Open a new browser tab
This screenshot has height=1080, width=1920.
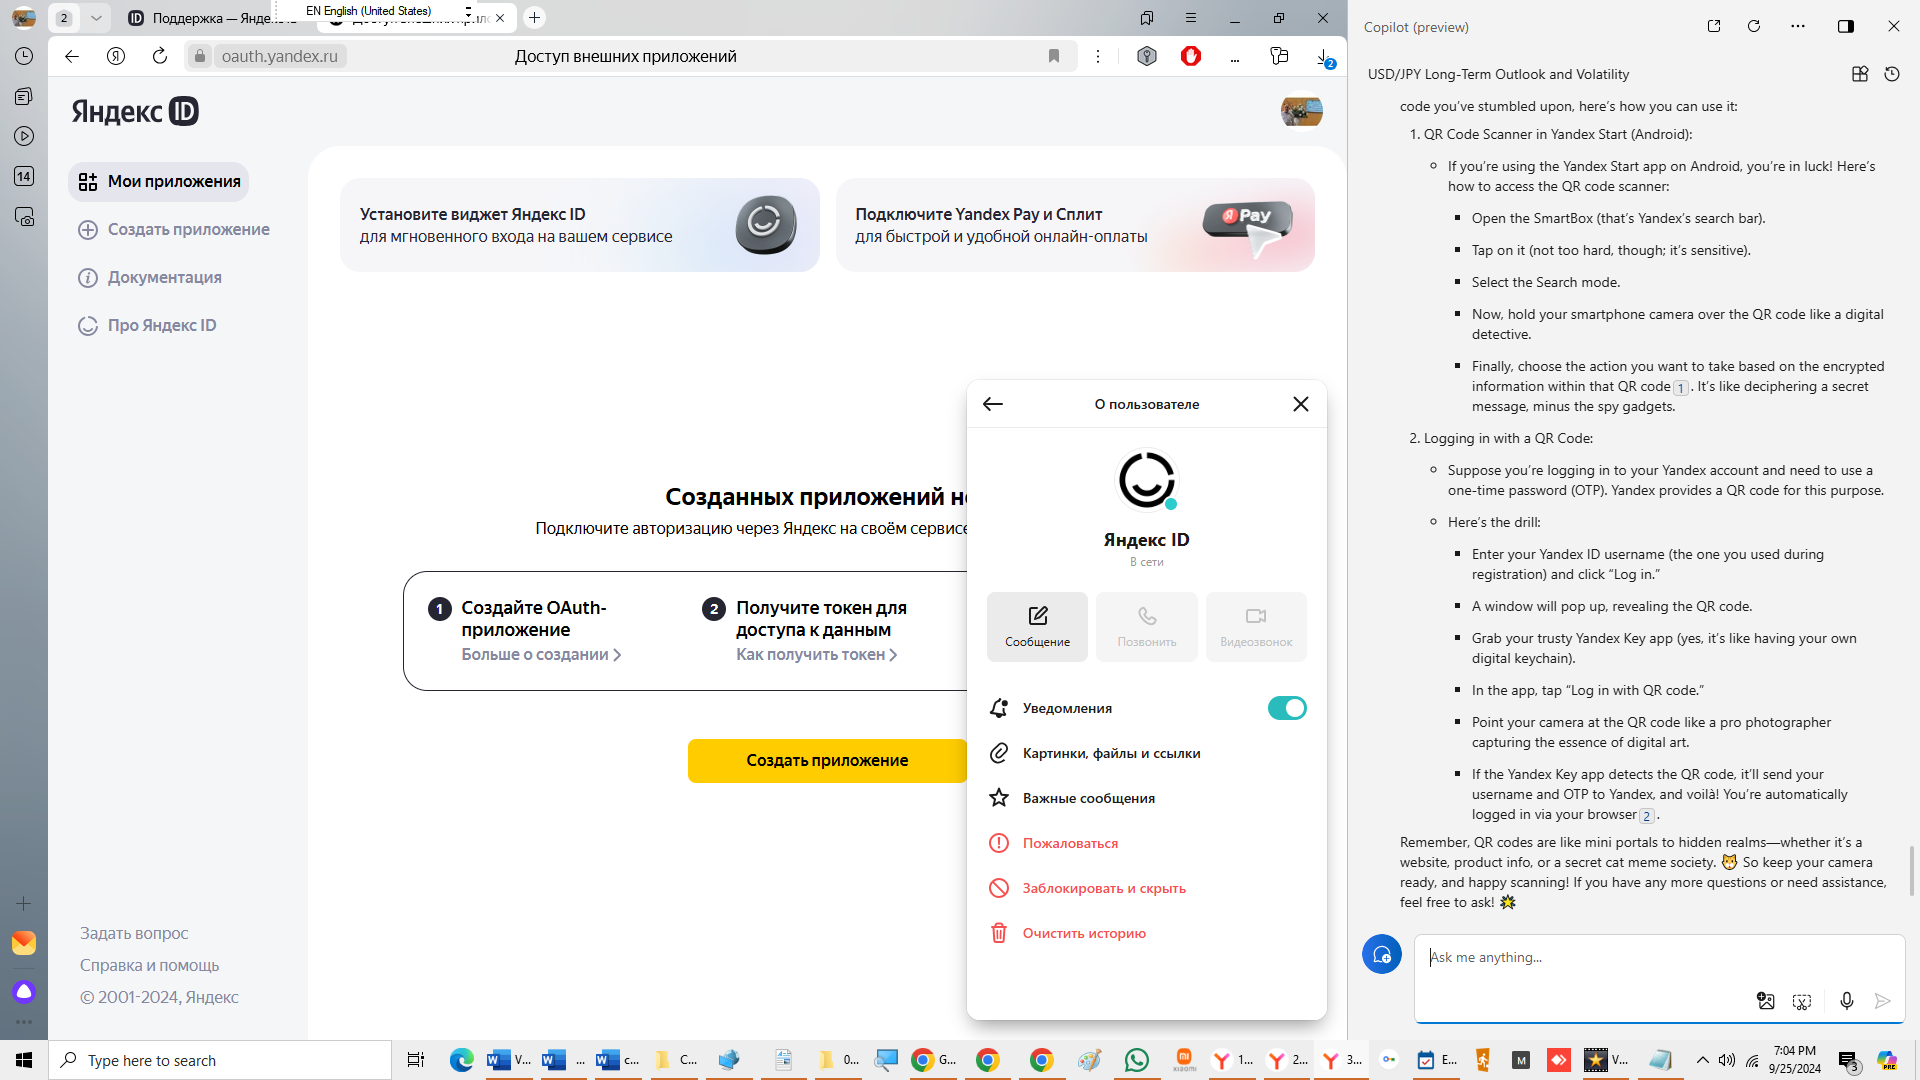[x=535, y=18]
